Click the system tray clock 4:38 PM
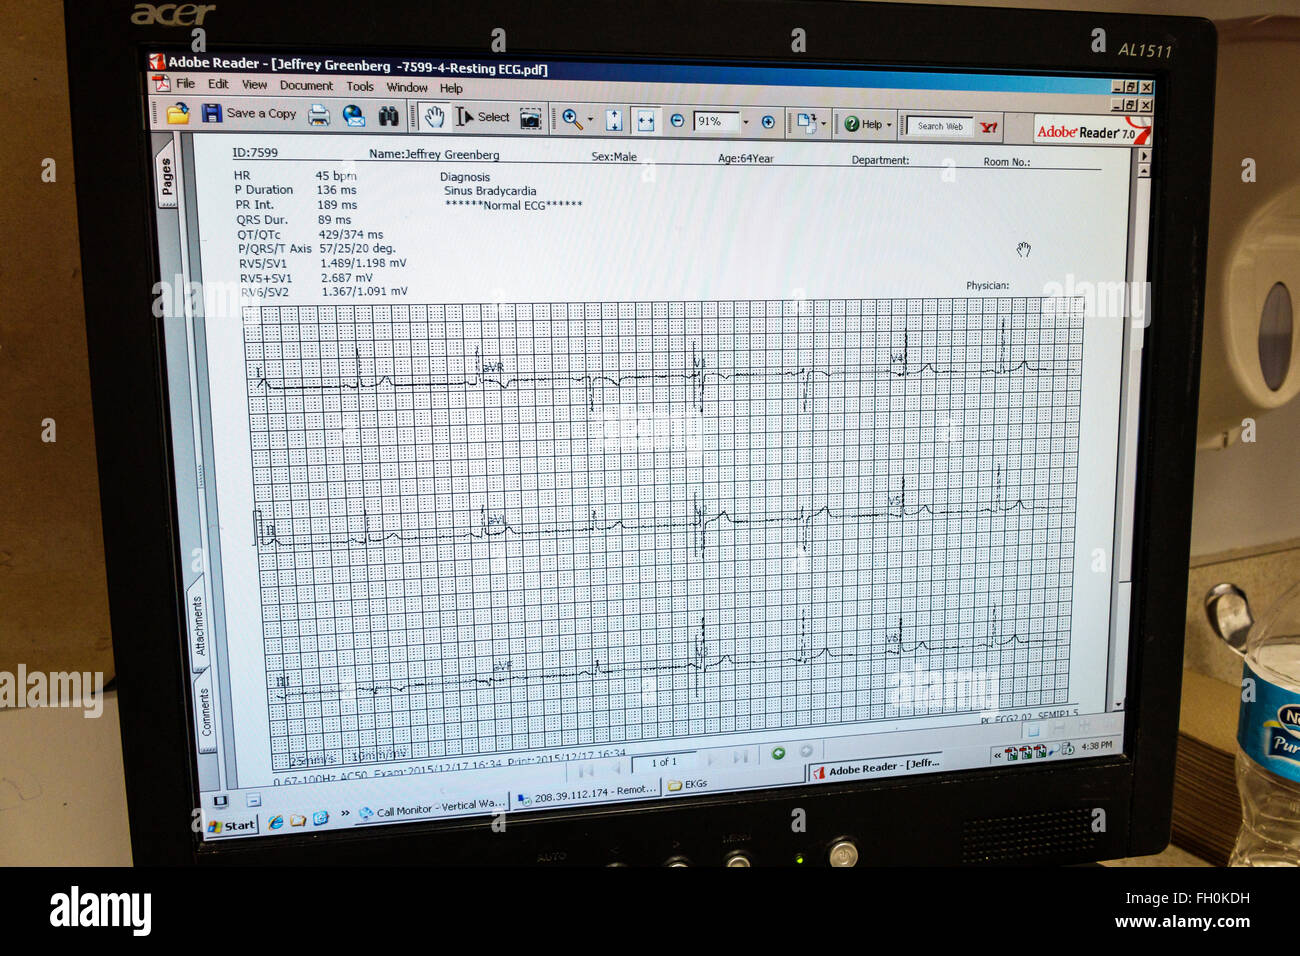 point(1096,745)
